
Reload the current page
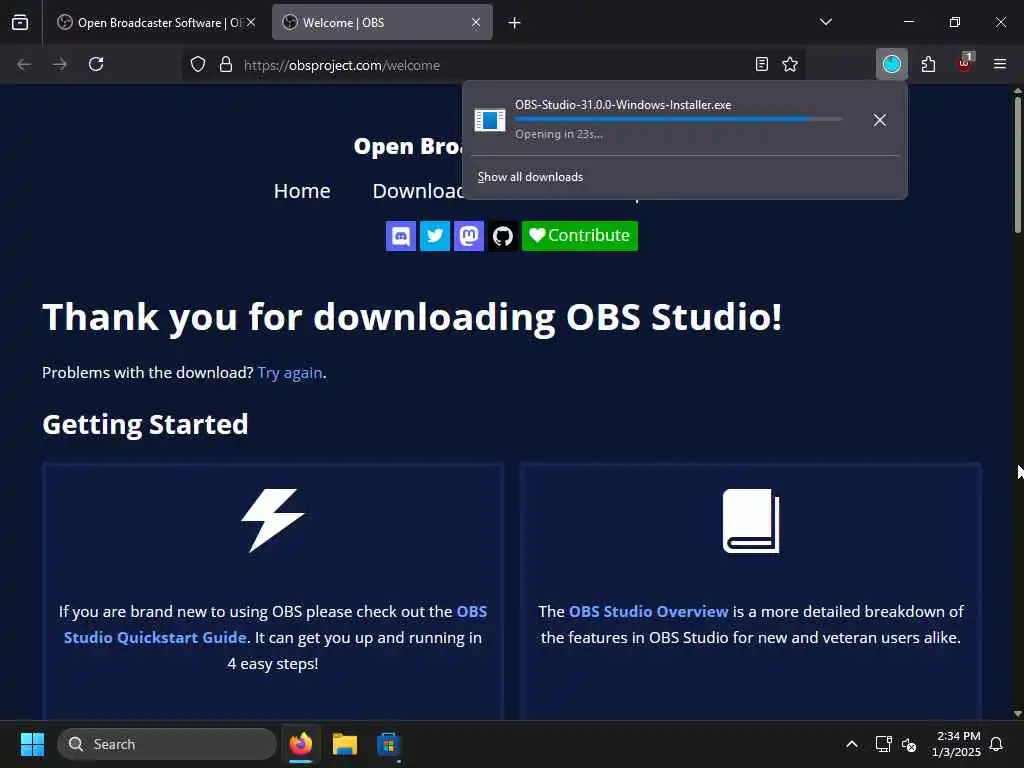(96, 64)
